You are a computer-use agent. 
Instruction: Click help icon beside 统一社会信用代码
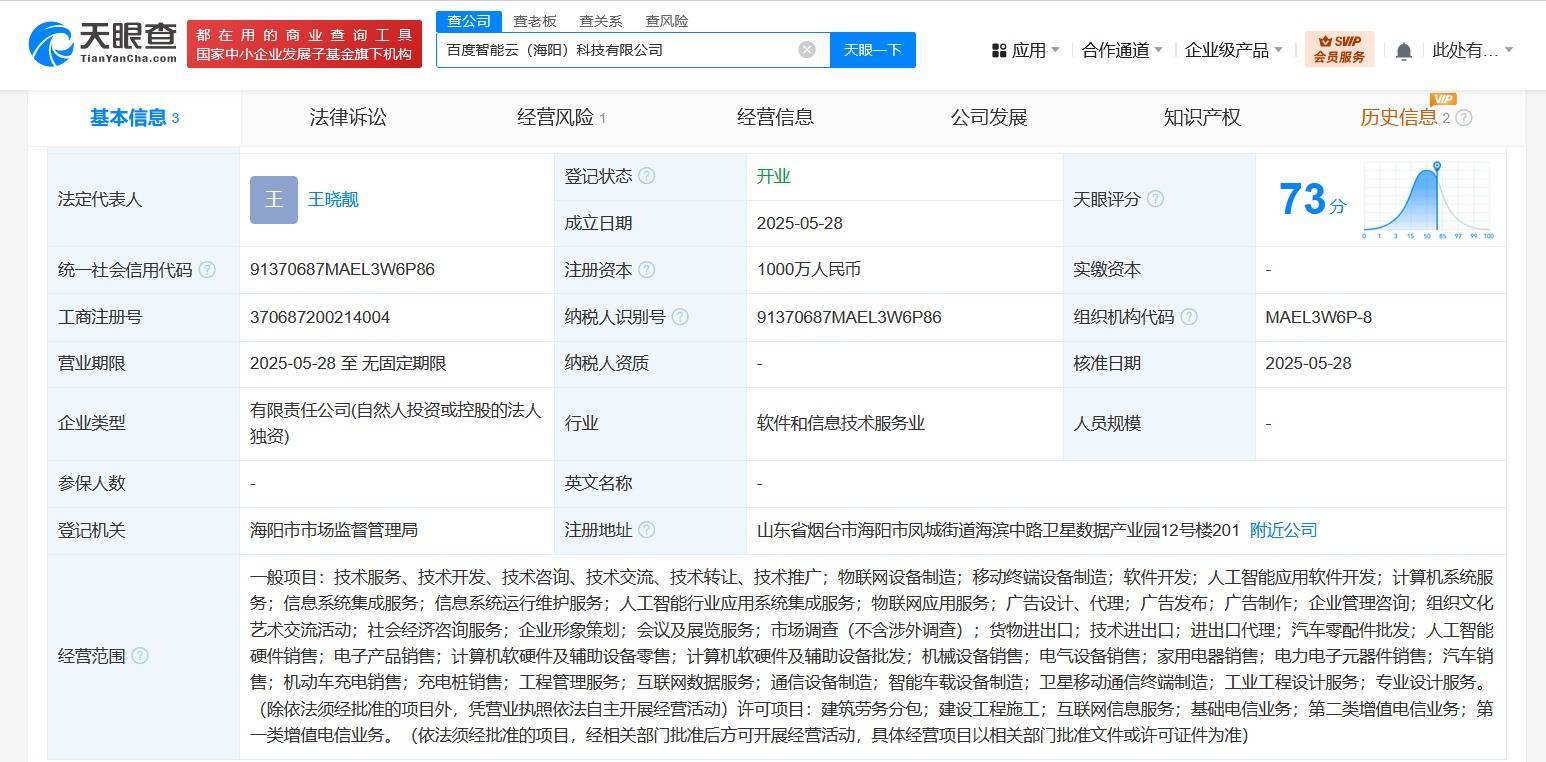(x=207, y=270)
